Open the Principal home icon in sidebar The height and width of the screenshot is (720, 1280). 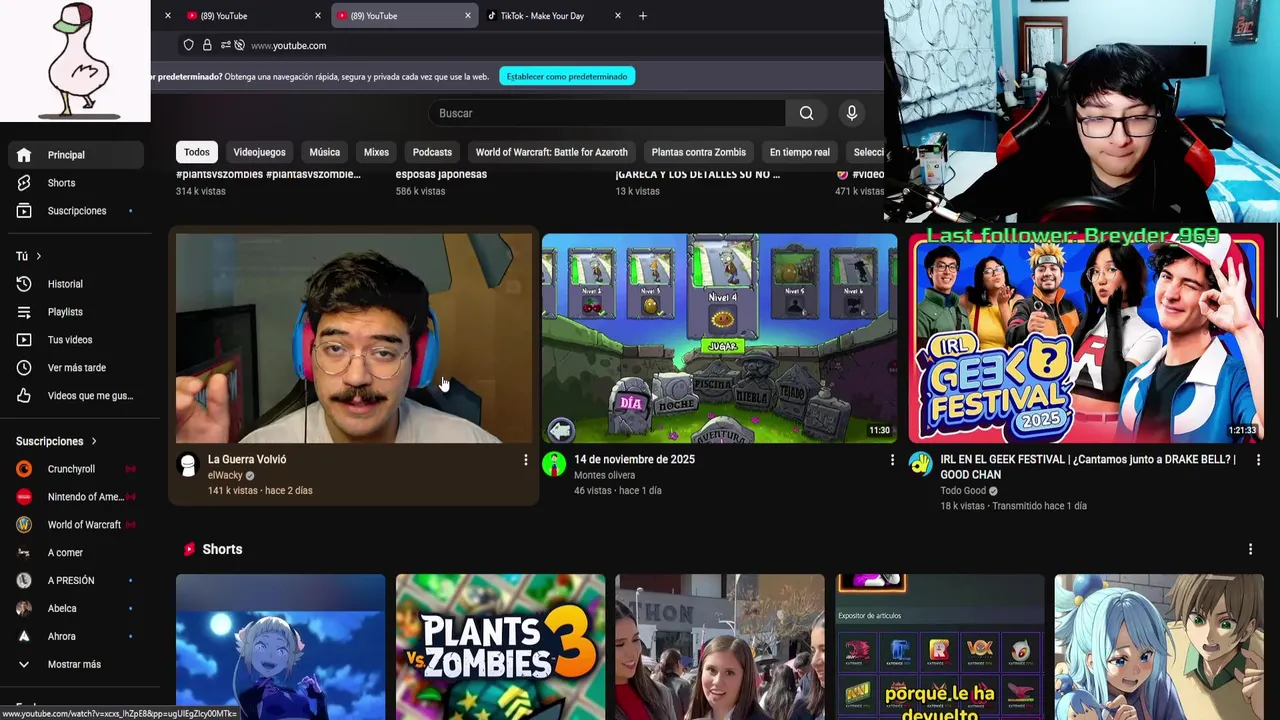click(x=24, y=155)
